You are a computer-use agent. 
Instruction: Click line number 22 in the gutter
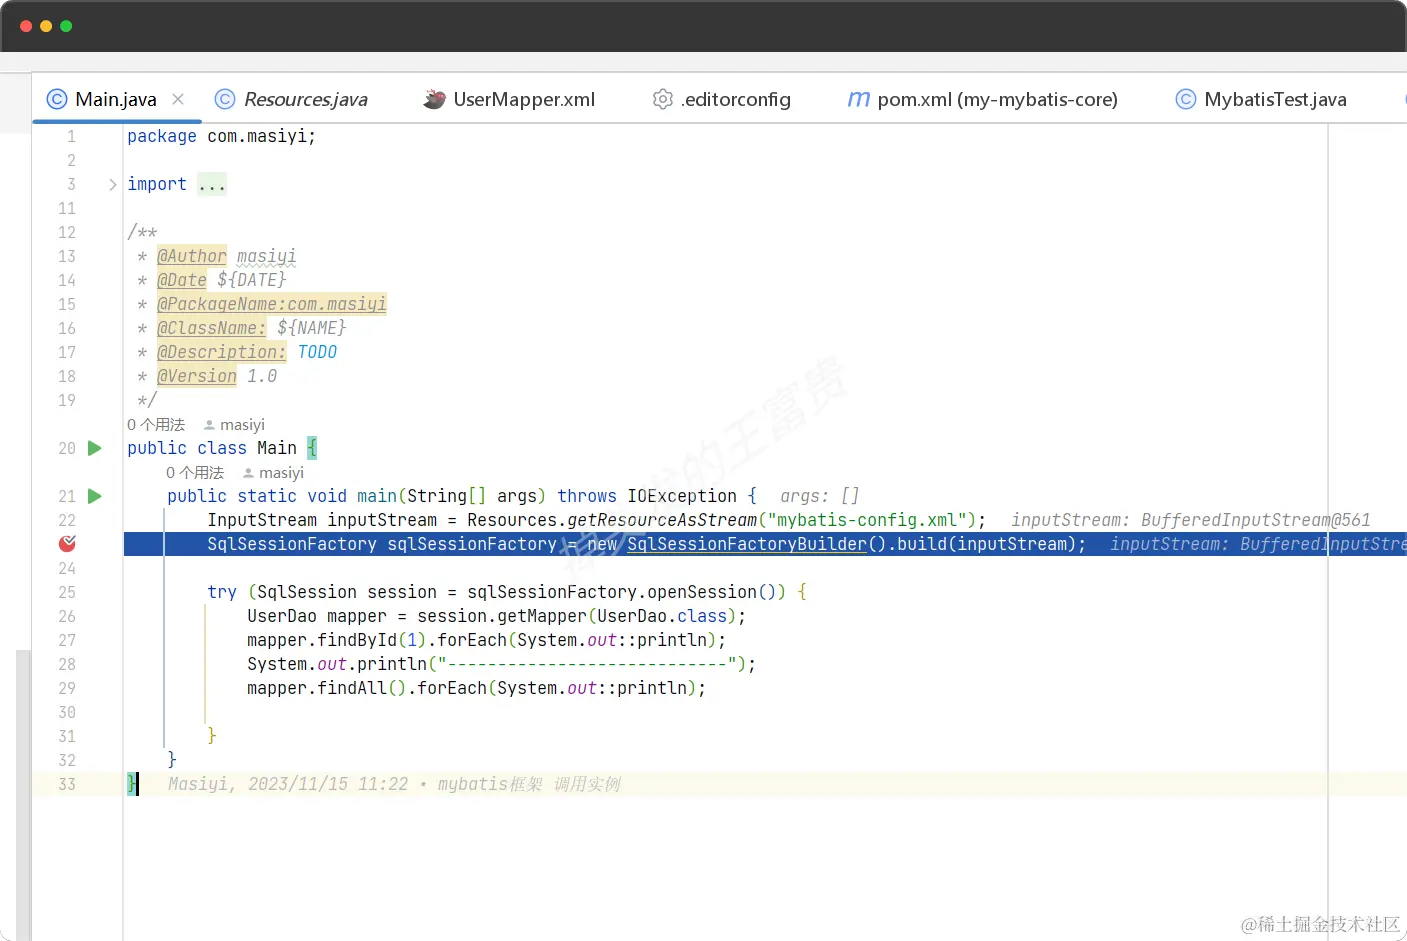click(67, 520)
